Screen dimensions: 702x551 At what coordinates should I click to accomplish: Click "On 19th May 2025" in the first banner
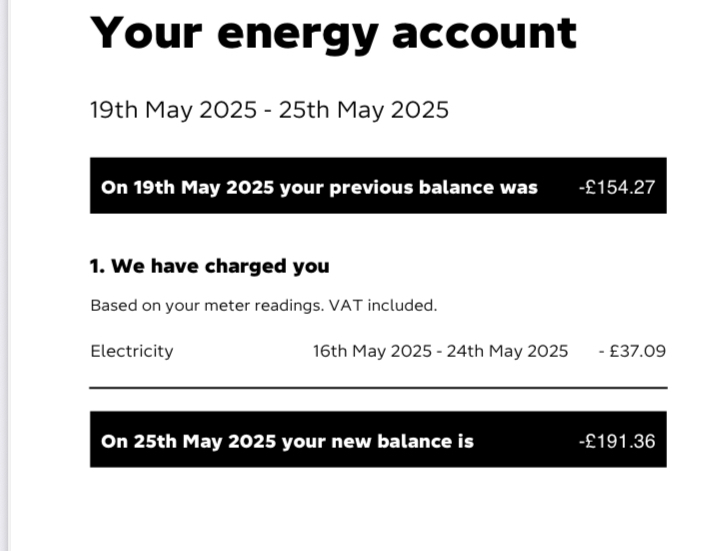[x=187, y=188]
